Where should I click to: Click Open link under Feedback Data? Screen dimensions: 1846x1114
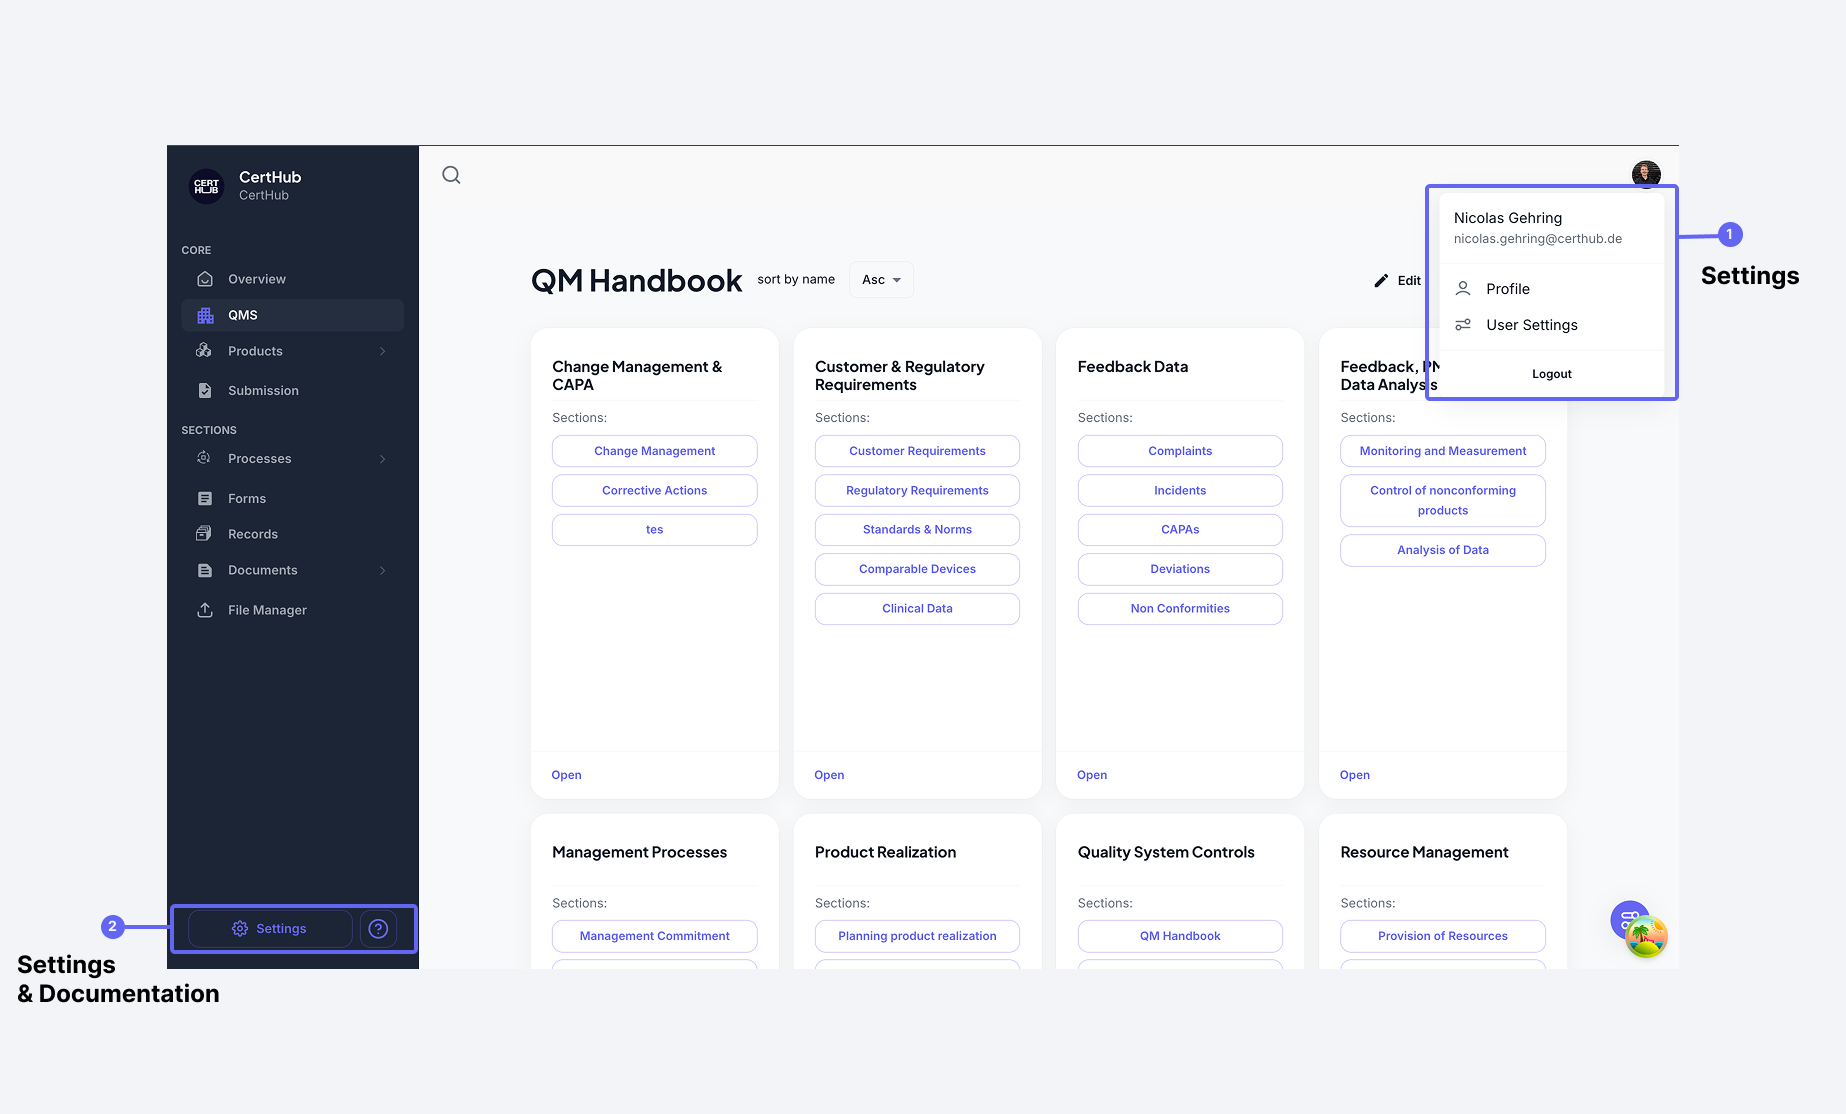(1092, 775)
